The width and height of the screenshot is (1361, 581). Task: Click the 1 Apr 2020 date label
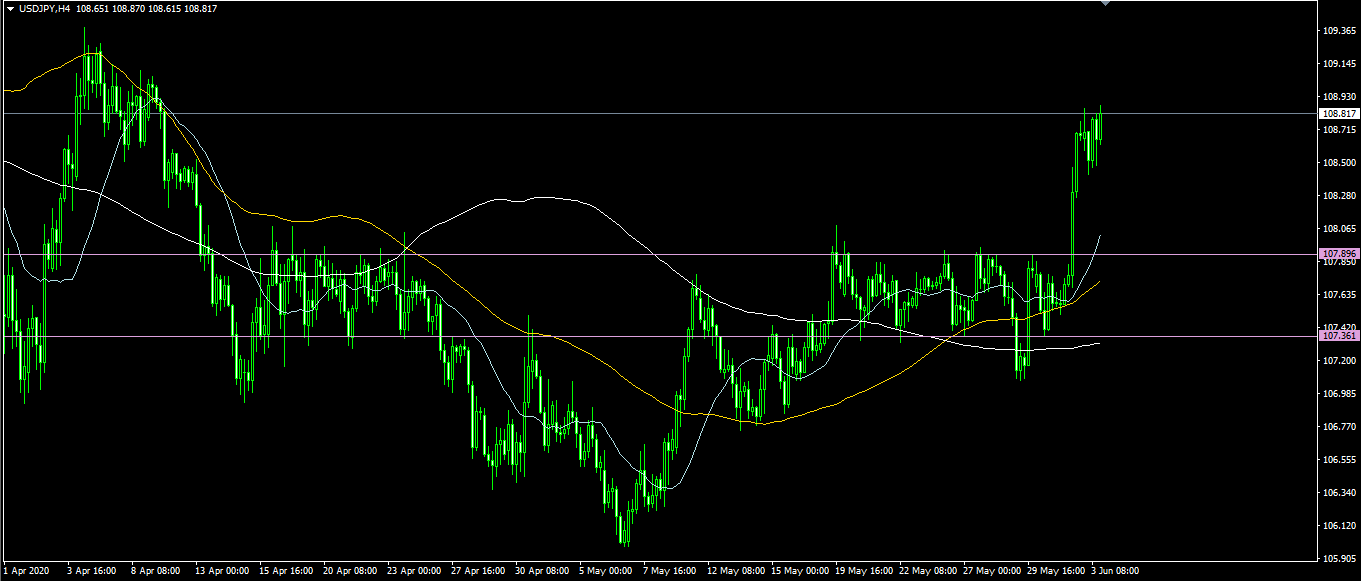(25, 571)
